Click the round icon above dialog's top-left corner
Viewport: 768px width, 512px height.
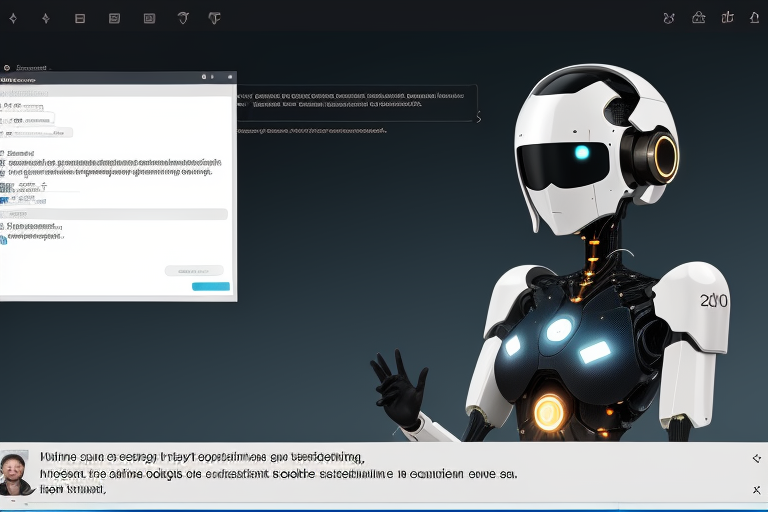(x=7, y=68)
